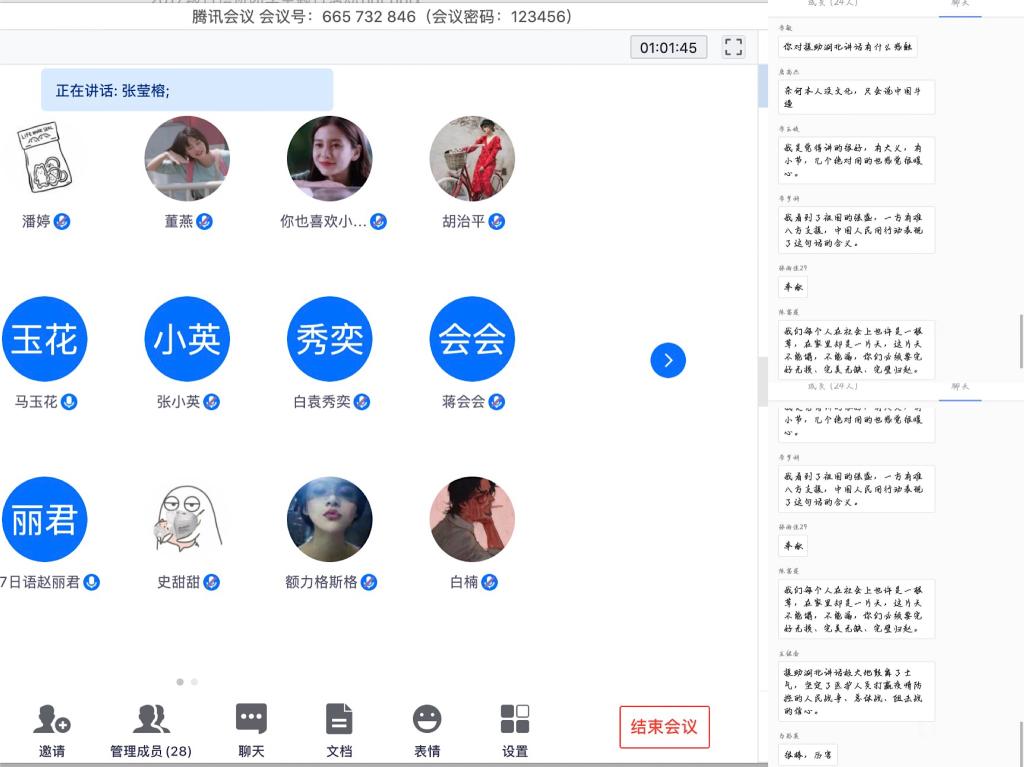Image resolution: width=1024 pixels, height=767 pixels.
Task: Toggle 白楠's microphone
Action: [x=490, y=582]
